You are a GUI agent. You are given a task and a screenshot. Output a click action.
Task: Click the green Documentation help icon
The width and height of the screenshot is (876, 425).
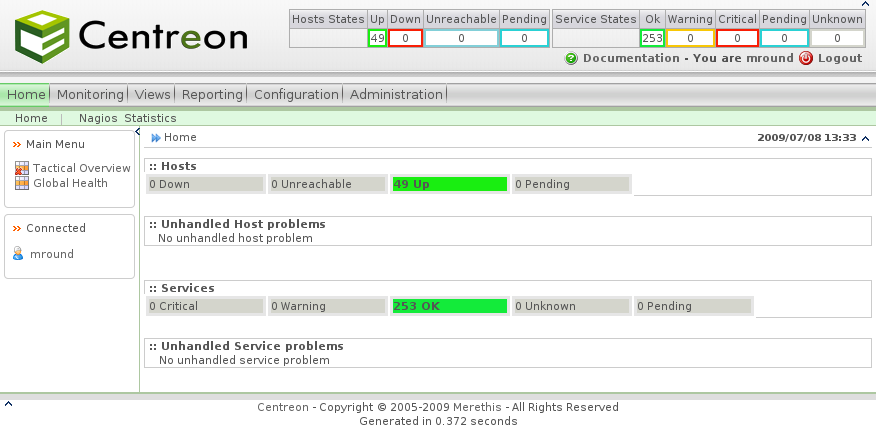click(571, 58)
